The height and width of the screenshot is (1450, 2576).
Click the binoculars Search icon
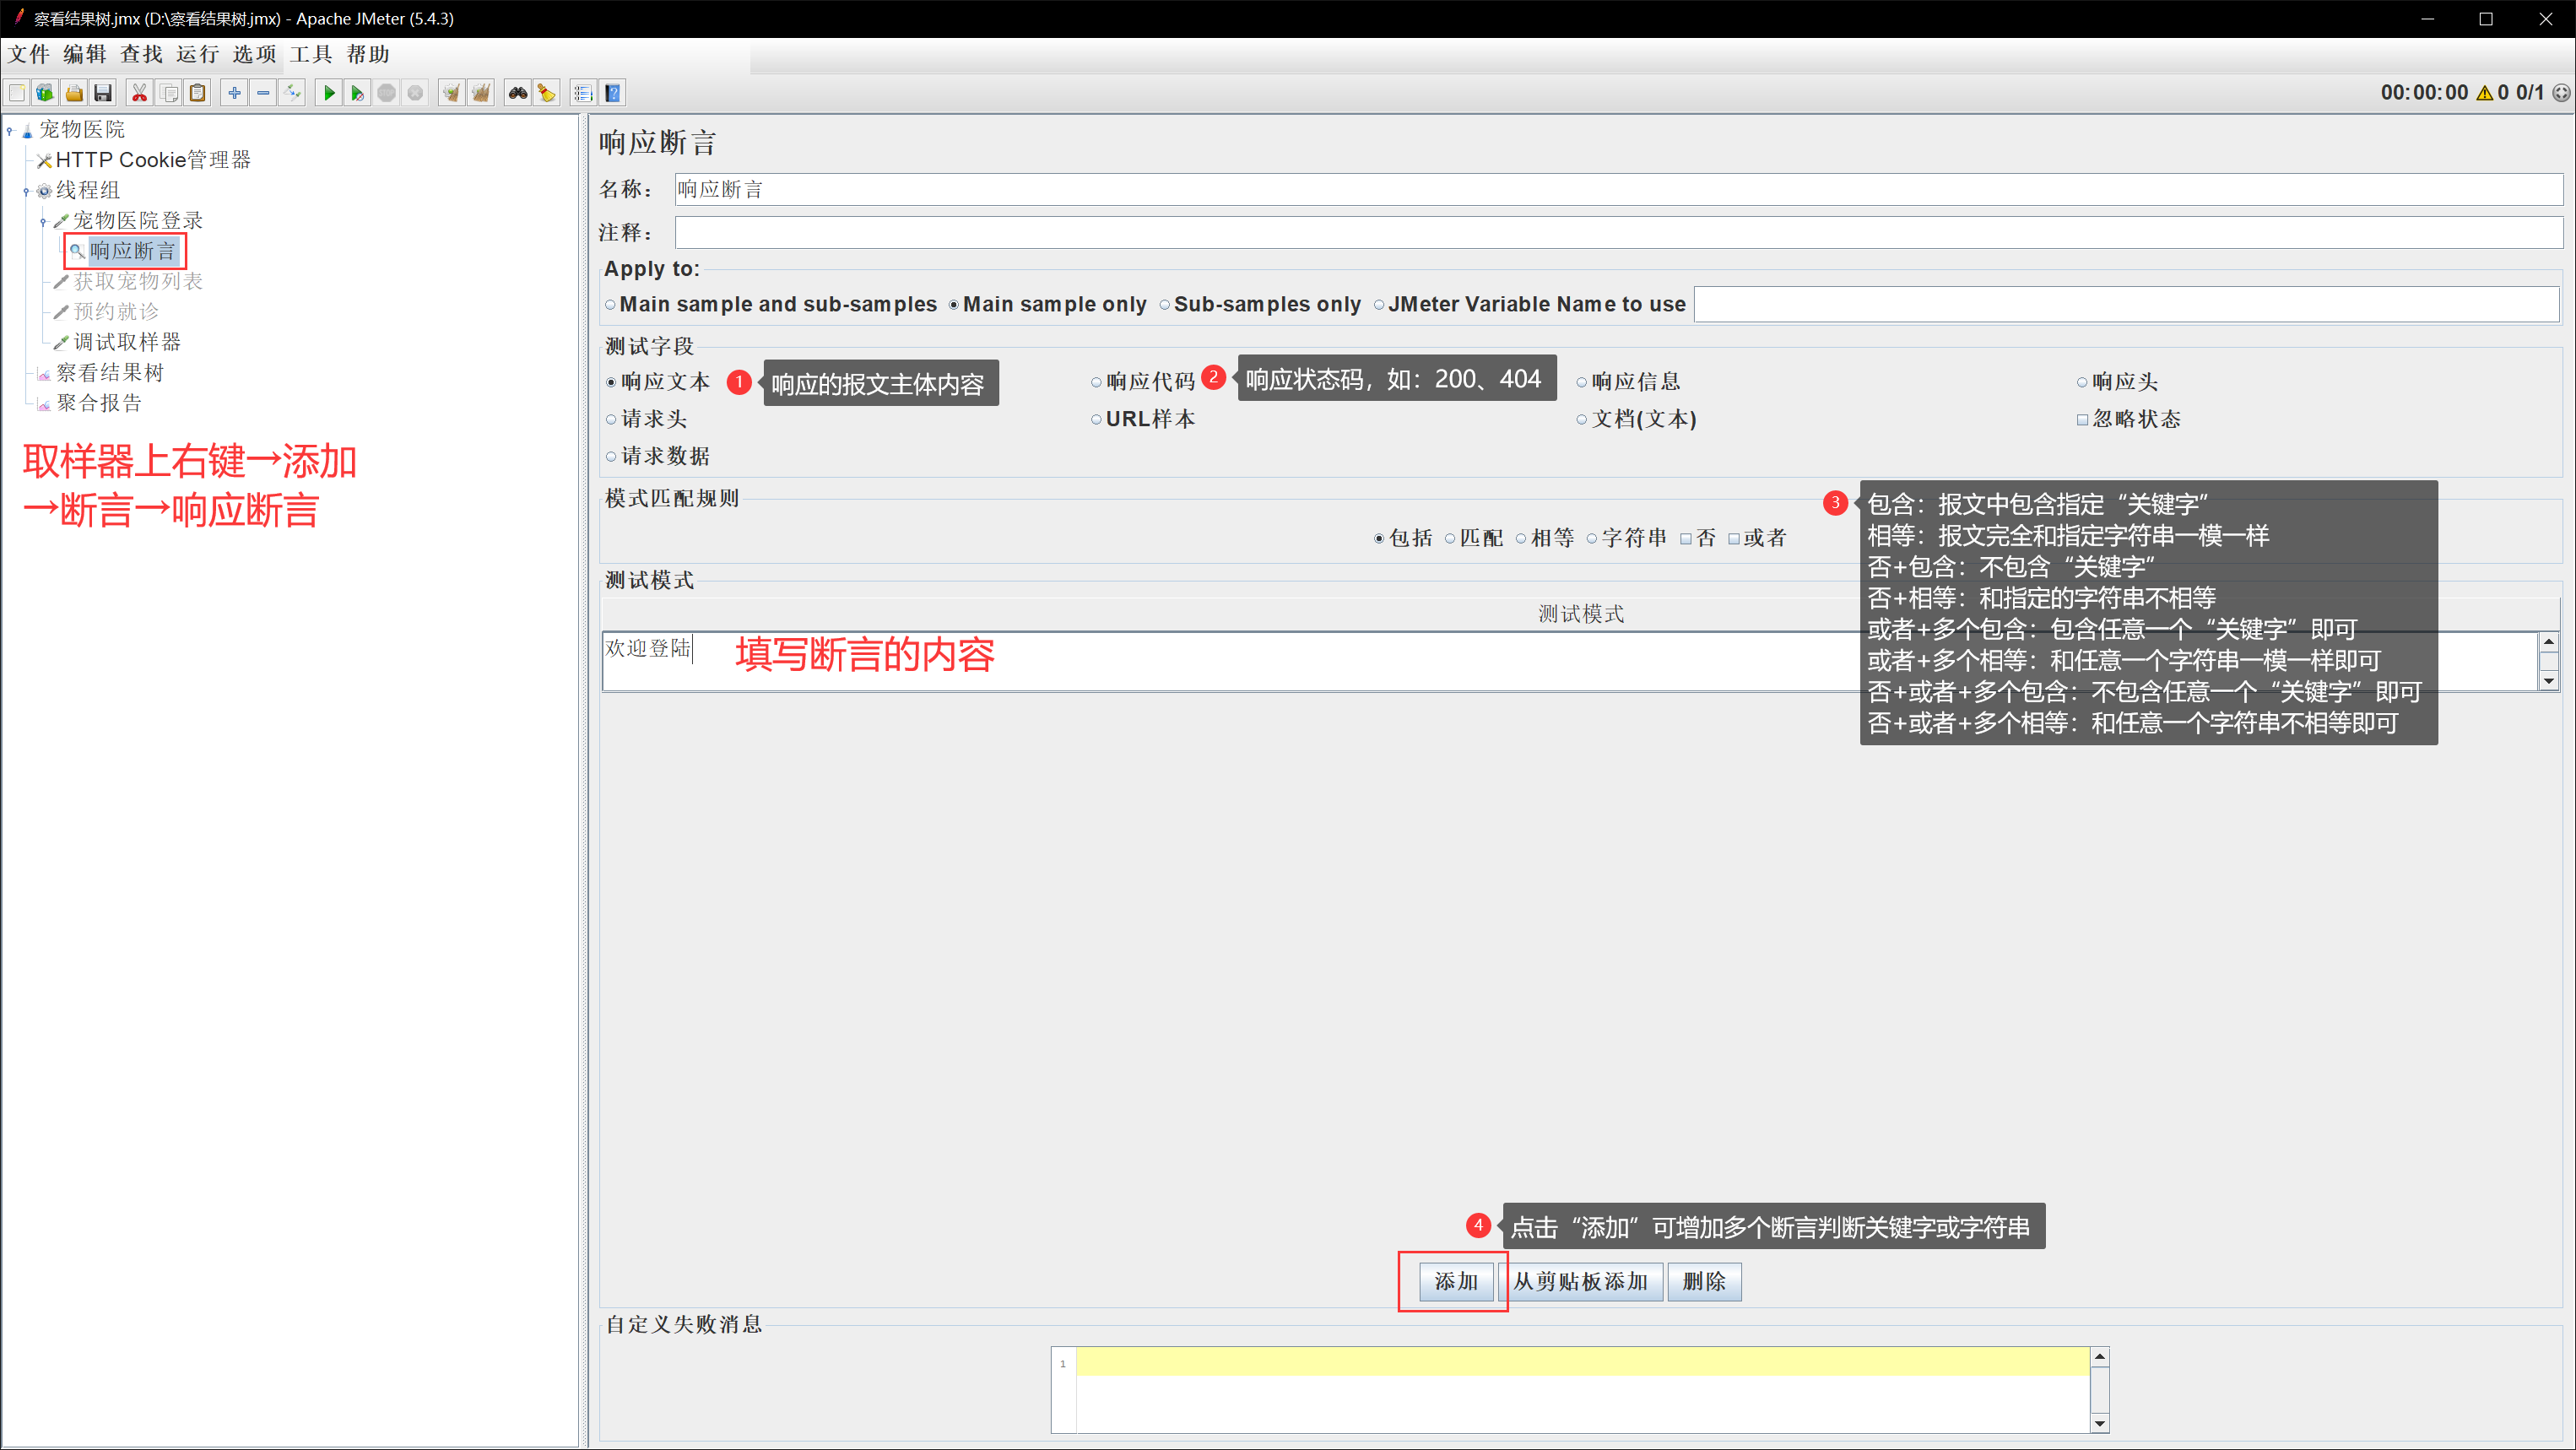pos(517,93)
